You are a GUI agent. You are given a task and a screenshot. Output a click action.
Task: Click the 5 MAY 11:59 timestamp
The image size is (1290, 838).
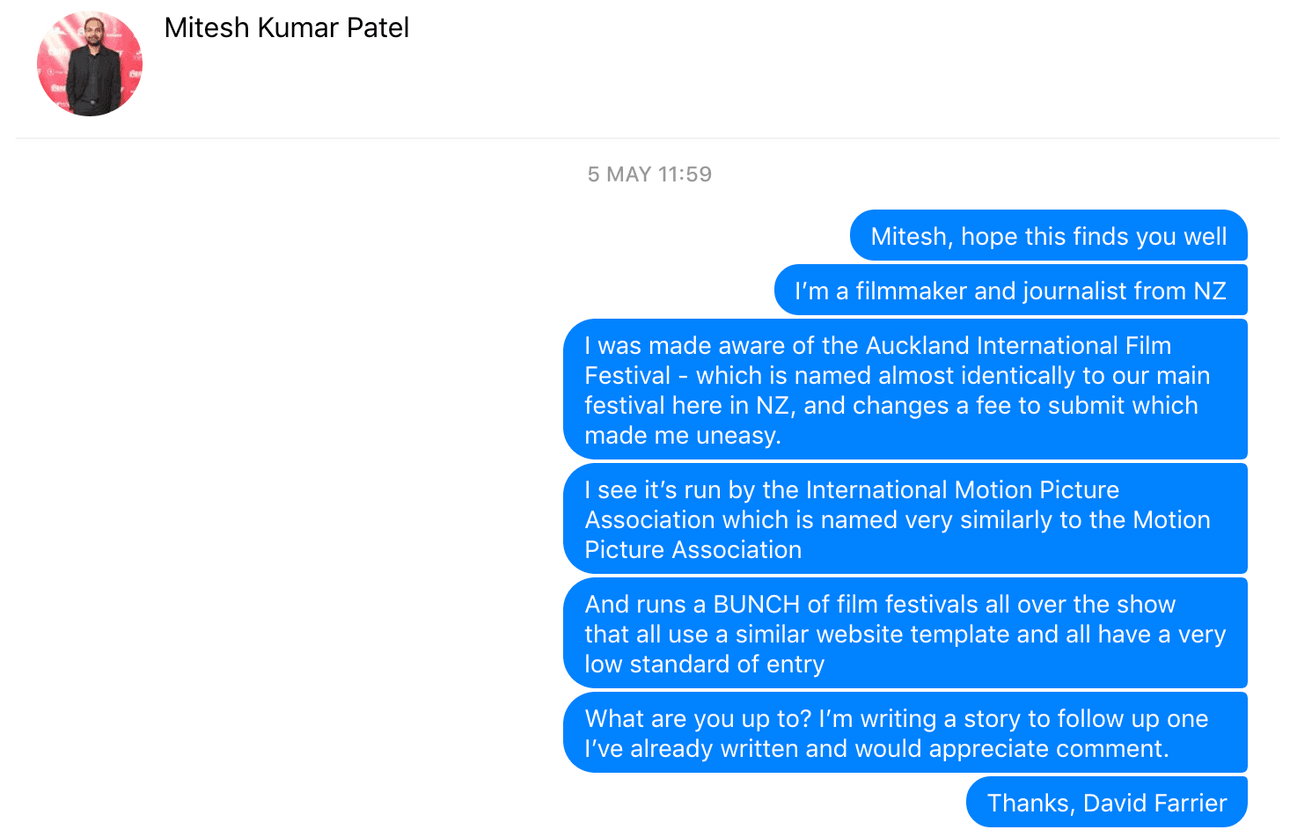[649, 174]
